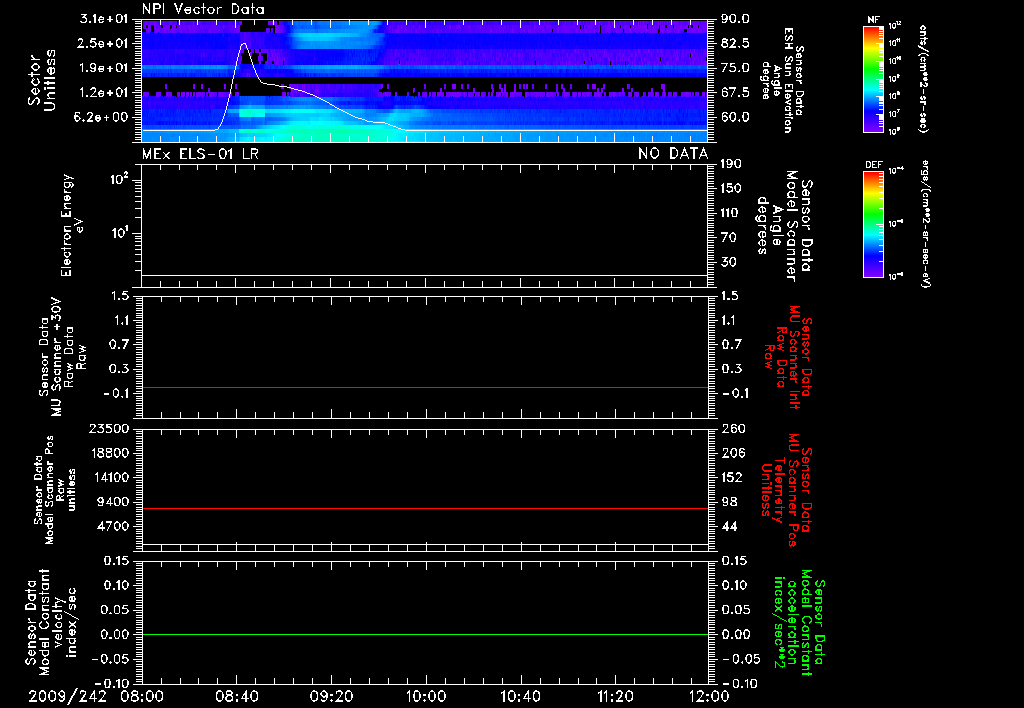This screenshot has width=1024, height=708.
Task: Click the '90.0' elevation angle tick
Action: (735, 19)
